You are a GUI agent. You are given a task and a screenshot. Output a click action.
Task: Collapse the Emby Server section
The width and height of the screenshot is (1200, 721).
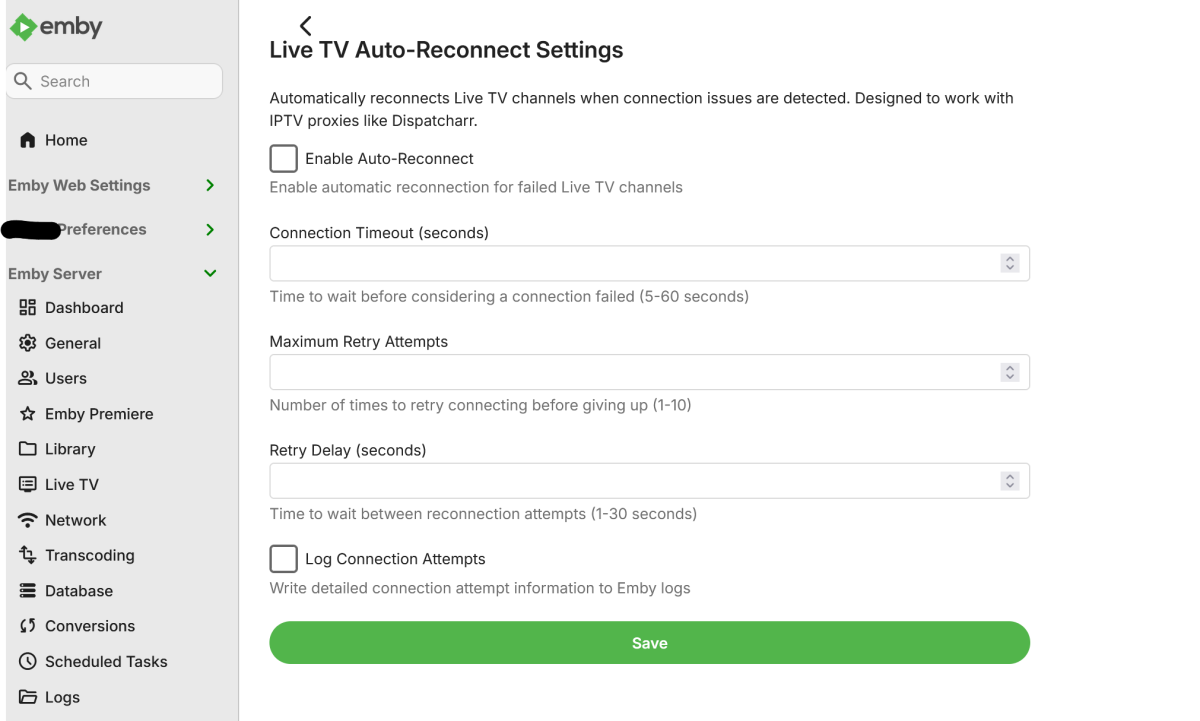[x=210, y=274]
